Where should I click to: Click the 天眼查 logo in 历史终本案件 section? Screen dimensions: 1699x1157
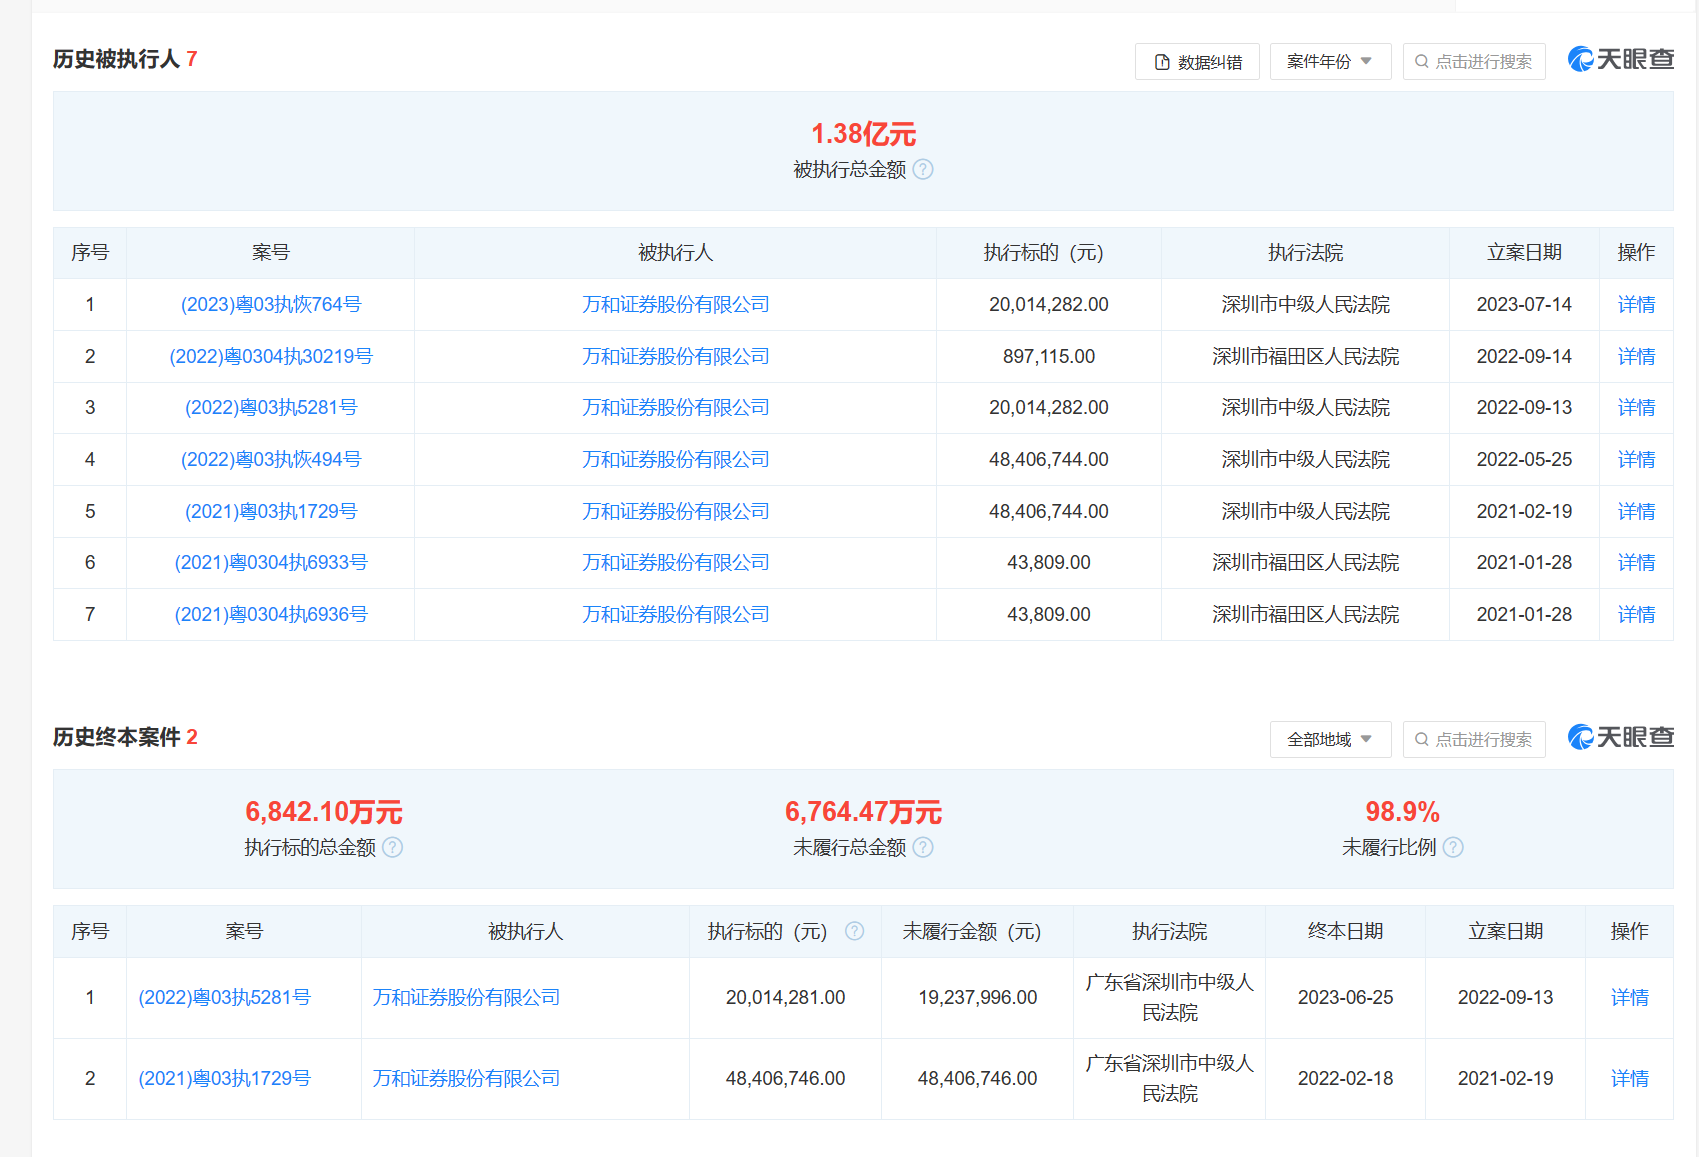(1620, 738)
